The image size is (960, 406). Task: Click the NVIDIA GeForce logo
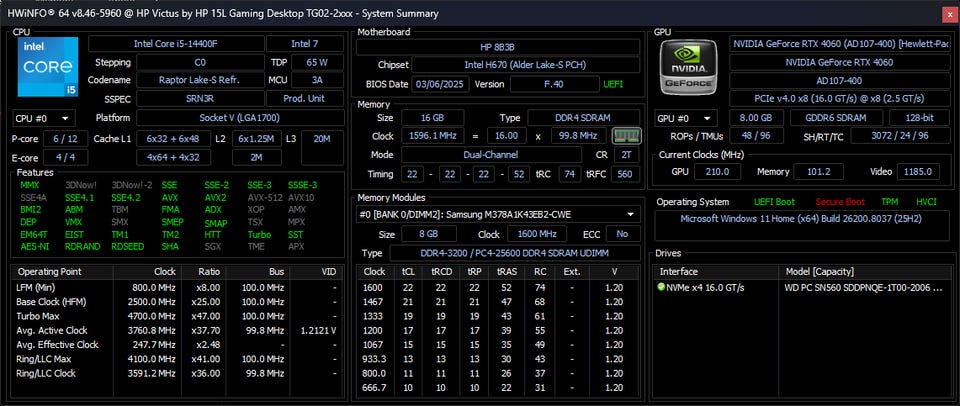tap(687, 70)
